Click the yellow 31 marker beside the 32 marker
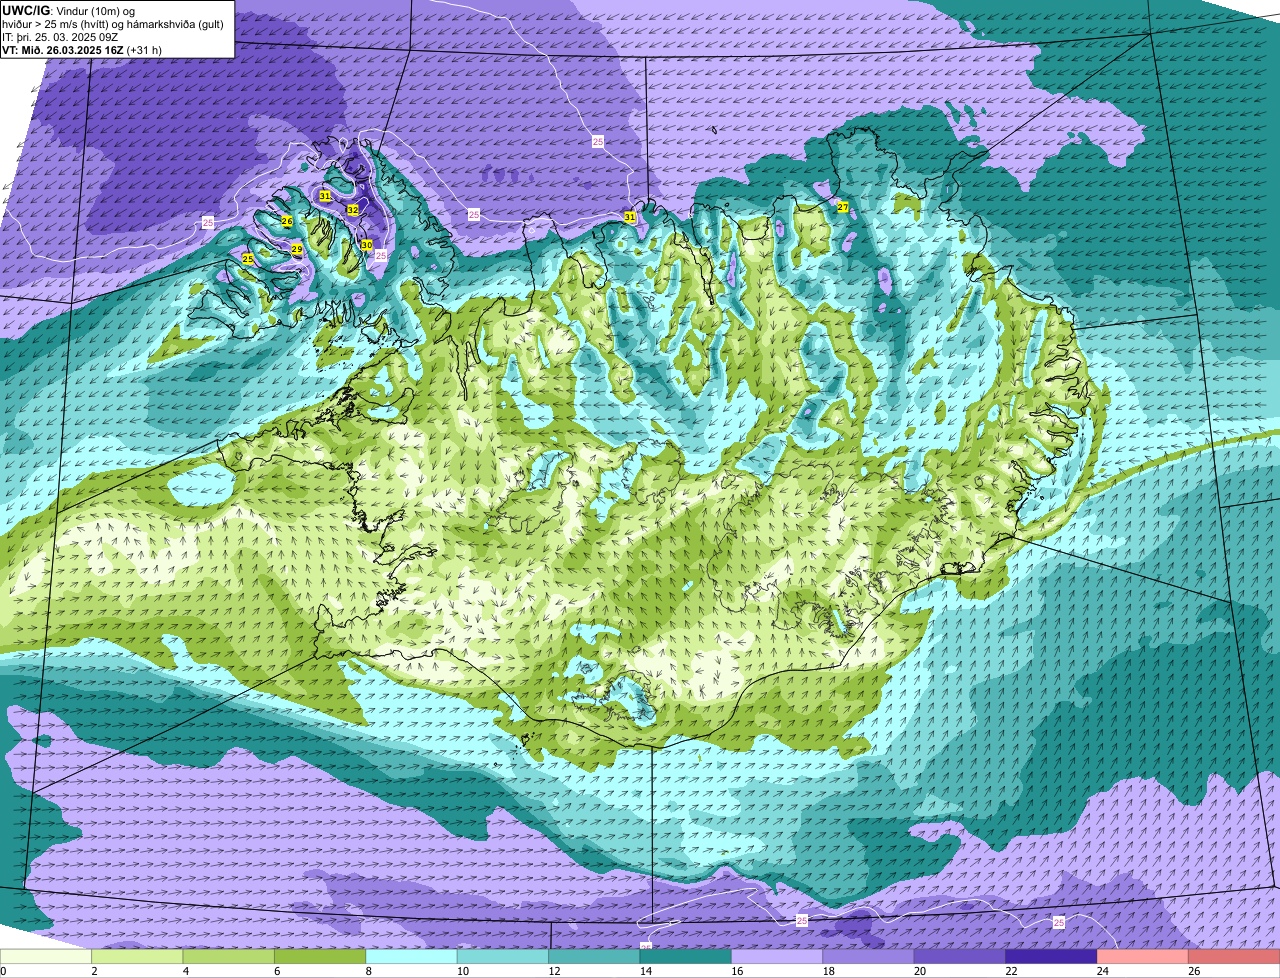Screen dimensions: 1280x978 tap(325, 196)
